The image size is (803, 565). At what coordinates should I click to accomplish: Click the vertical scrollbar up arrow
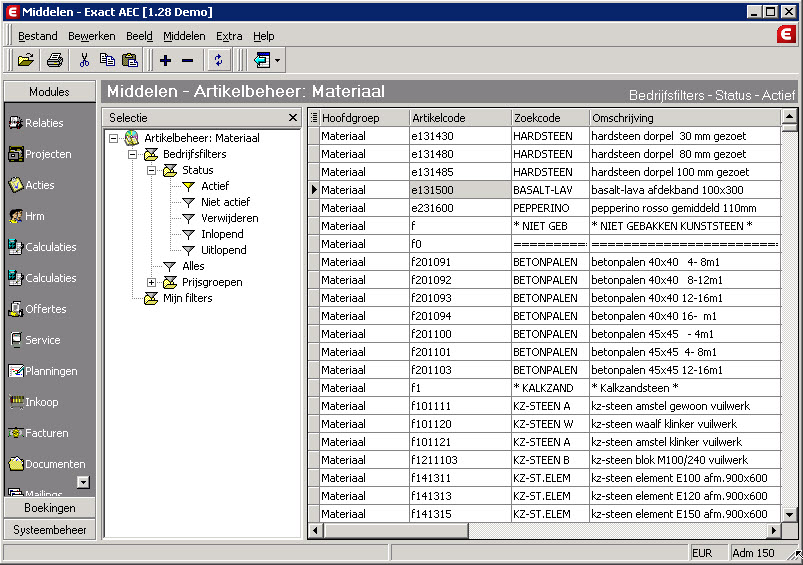pos(789,116)
